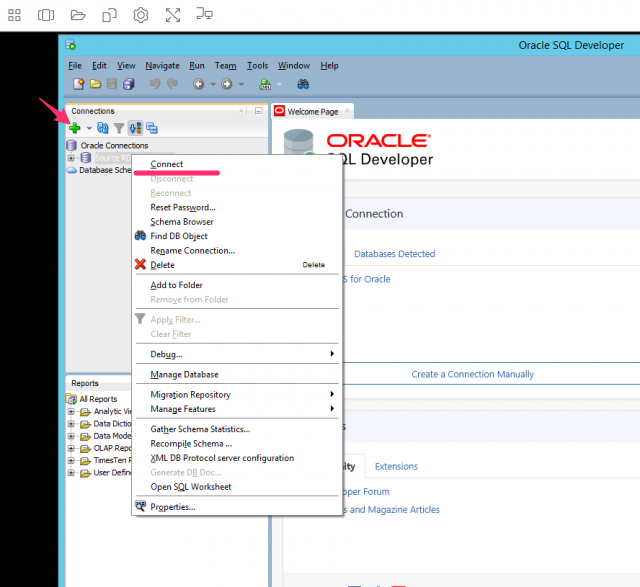
Task: Click the Back navigation arrow
Action: tap(199, 84)
